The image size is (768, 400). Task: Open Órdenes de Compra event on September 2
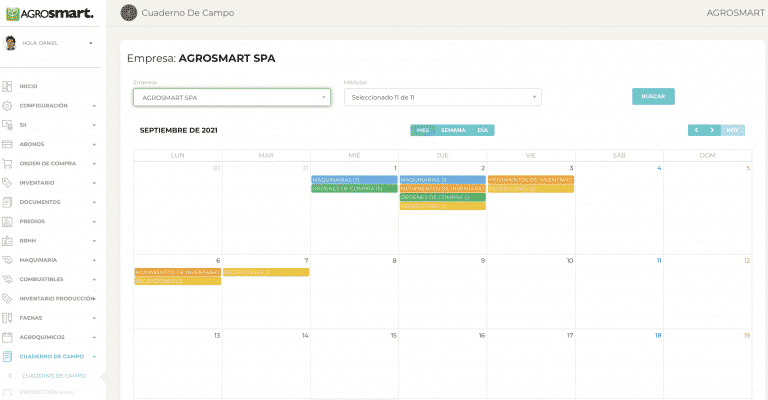click(x=443, y=197)
